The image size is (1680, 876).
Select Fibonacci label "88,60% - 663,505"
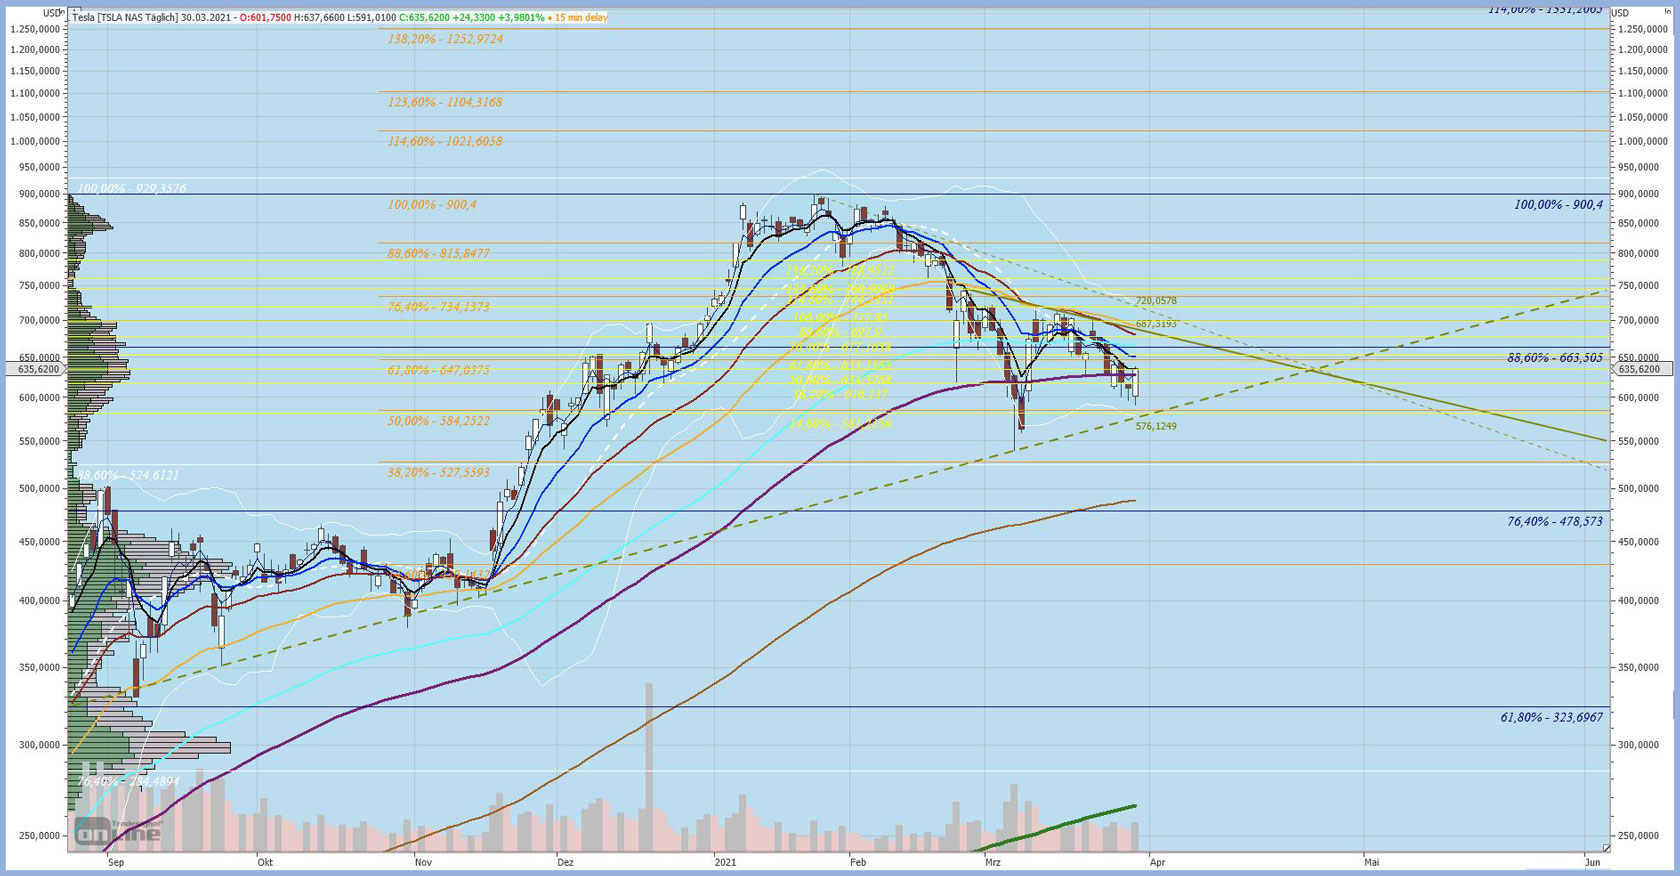(x=1555, y=357)
